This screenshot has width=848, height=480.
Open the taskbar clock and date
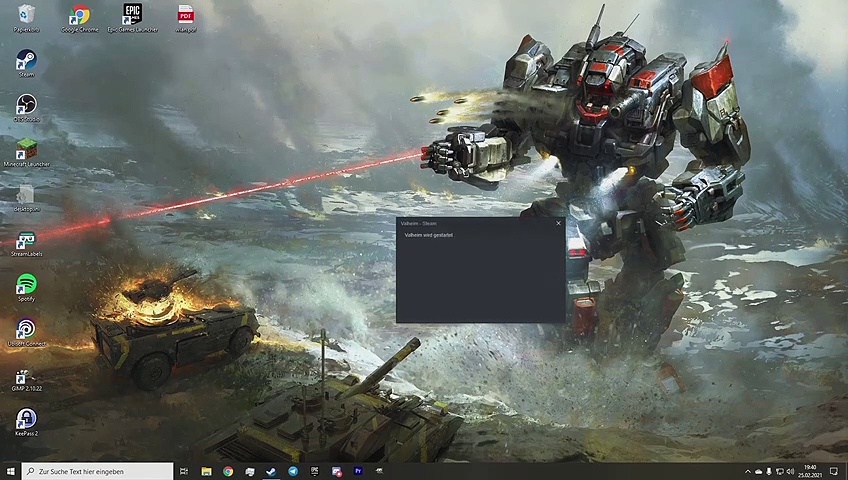810,471
